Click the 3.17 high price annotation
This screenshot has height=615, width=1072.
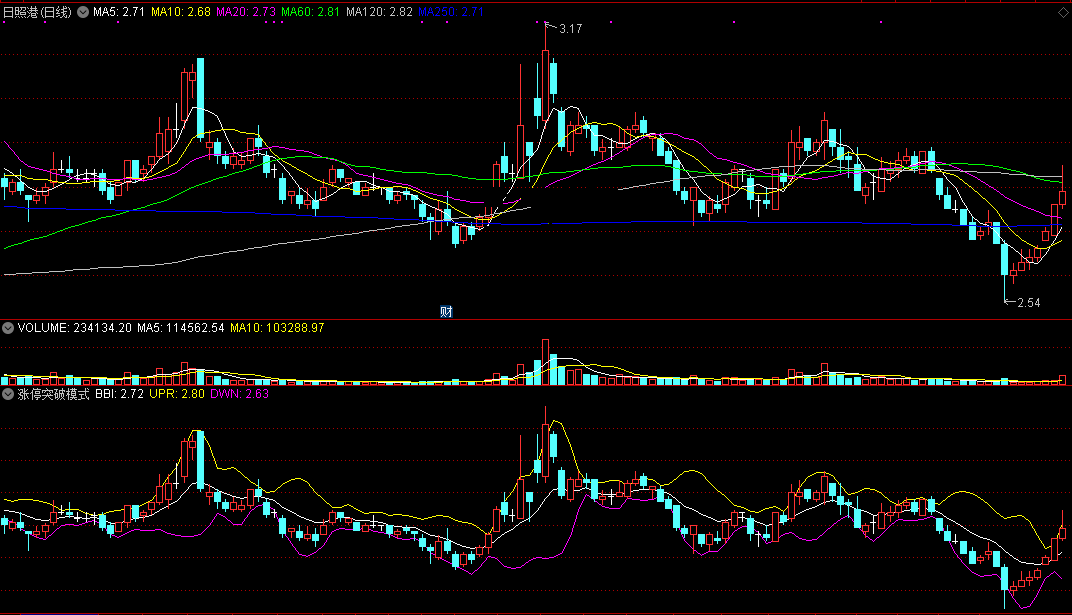(x=570, y=29)
